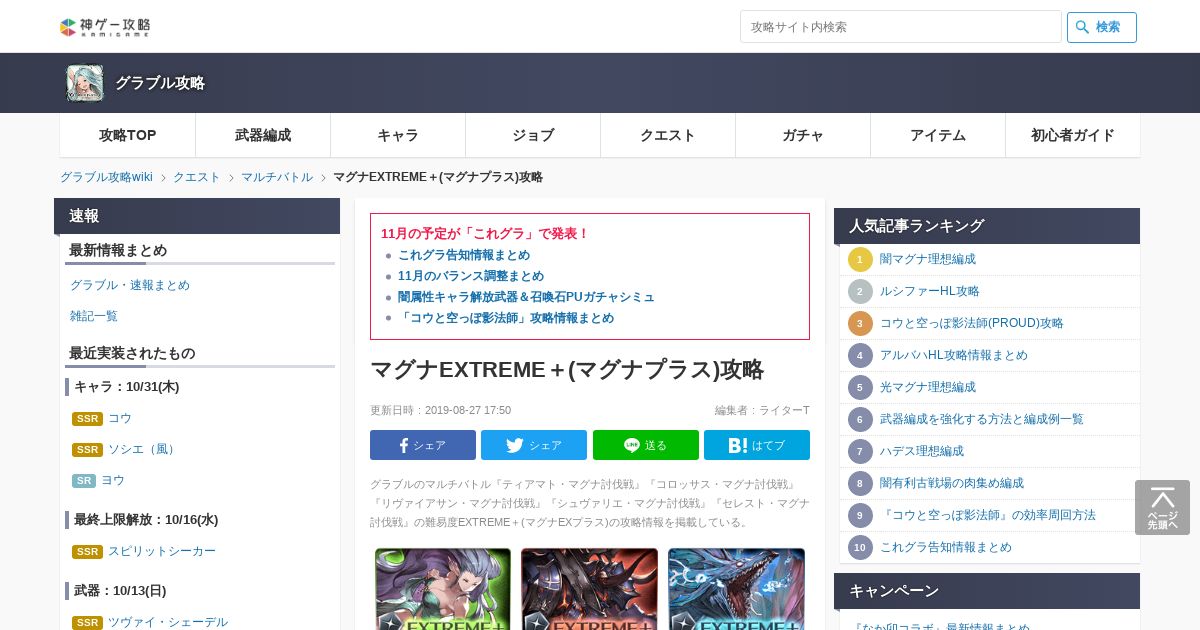Open the スピリットシーカー link

click(x=162, y=551)
